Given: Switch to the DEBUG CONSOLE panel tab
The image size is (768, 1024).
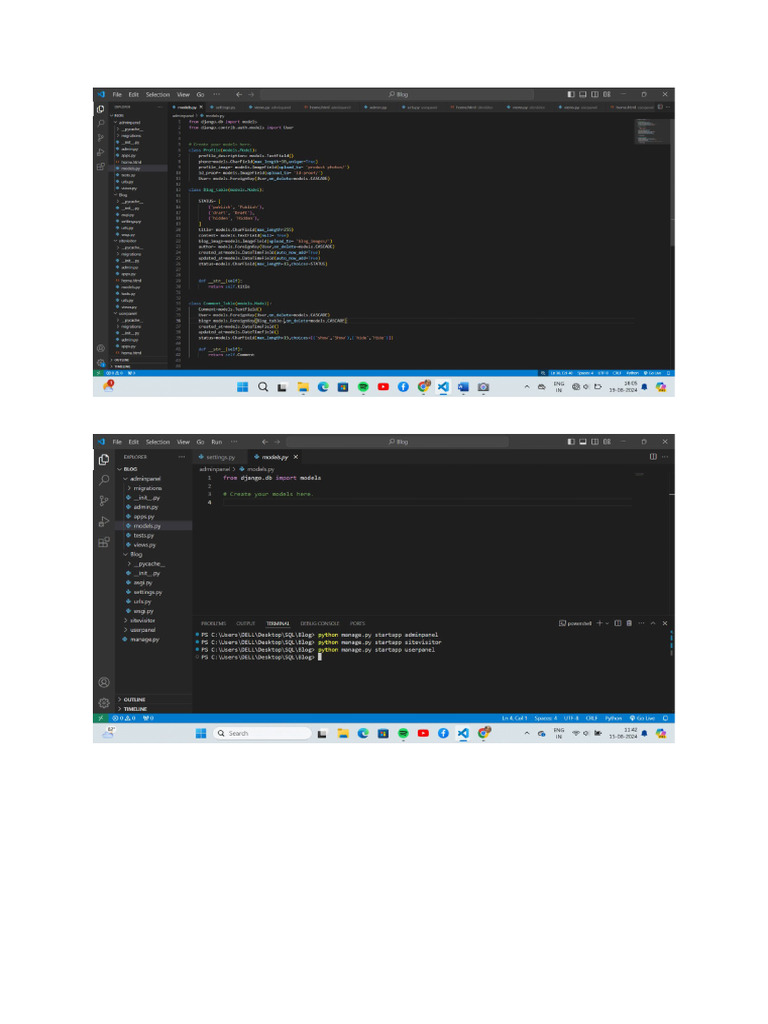Looking at the screenshot, I should click(319, 624).
